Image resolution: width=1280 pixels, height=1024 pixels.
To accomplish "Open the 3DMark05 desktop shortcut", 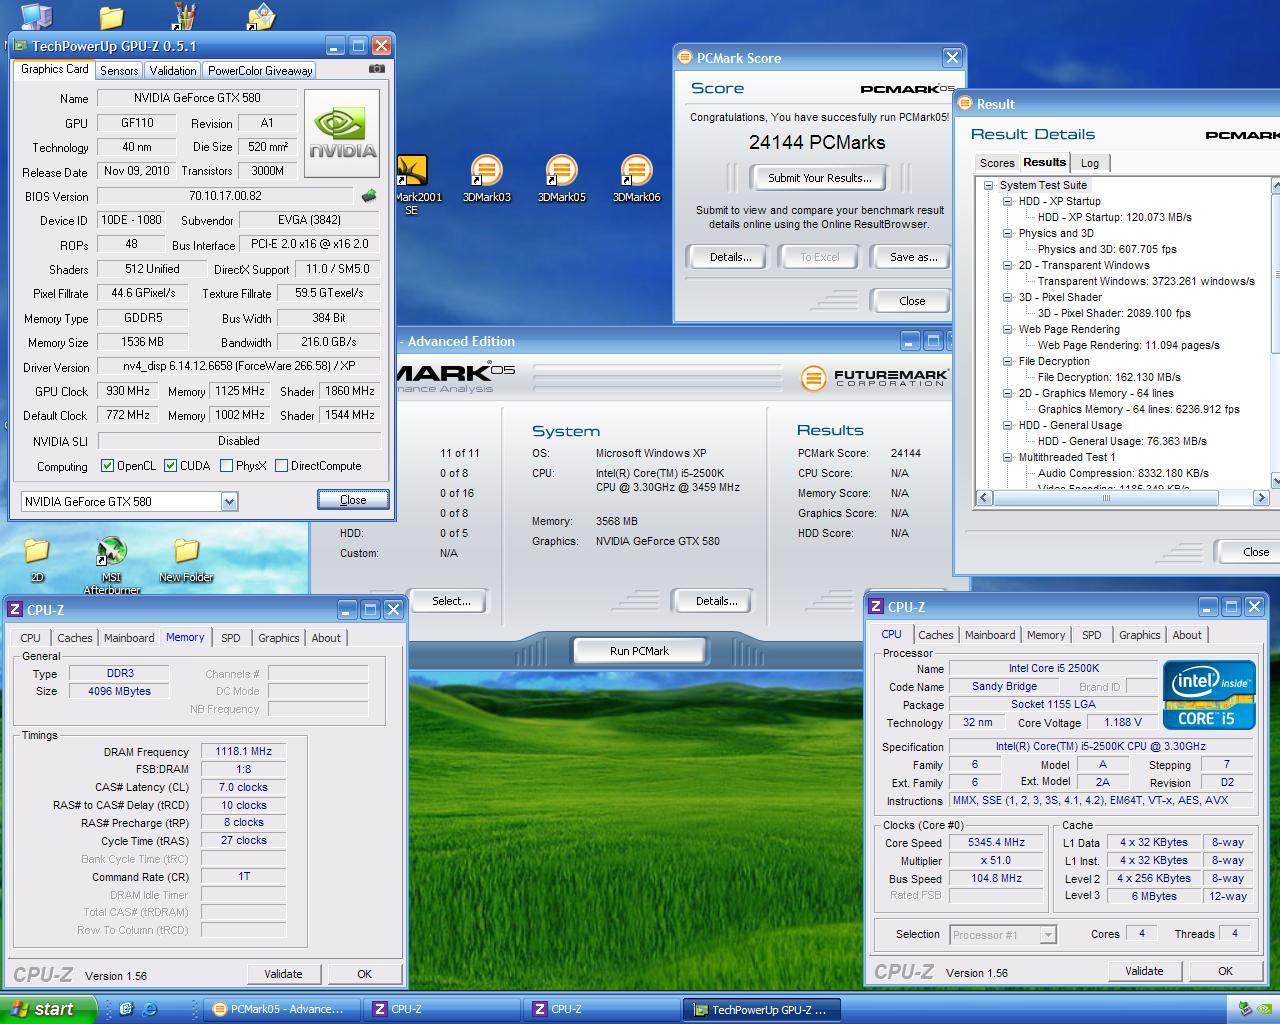I will [562, 179].
